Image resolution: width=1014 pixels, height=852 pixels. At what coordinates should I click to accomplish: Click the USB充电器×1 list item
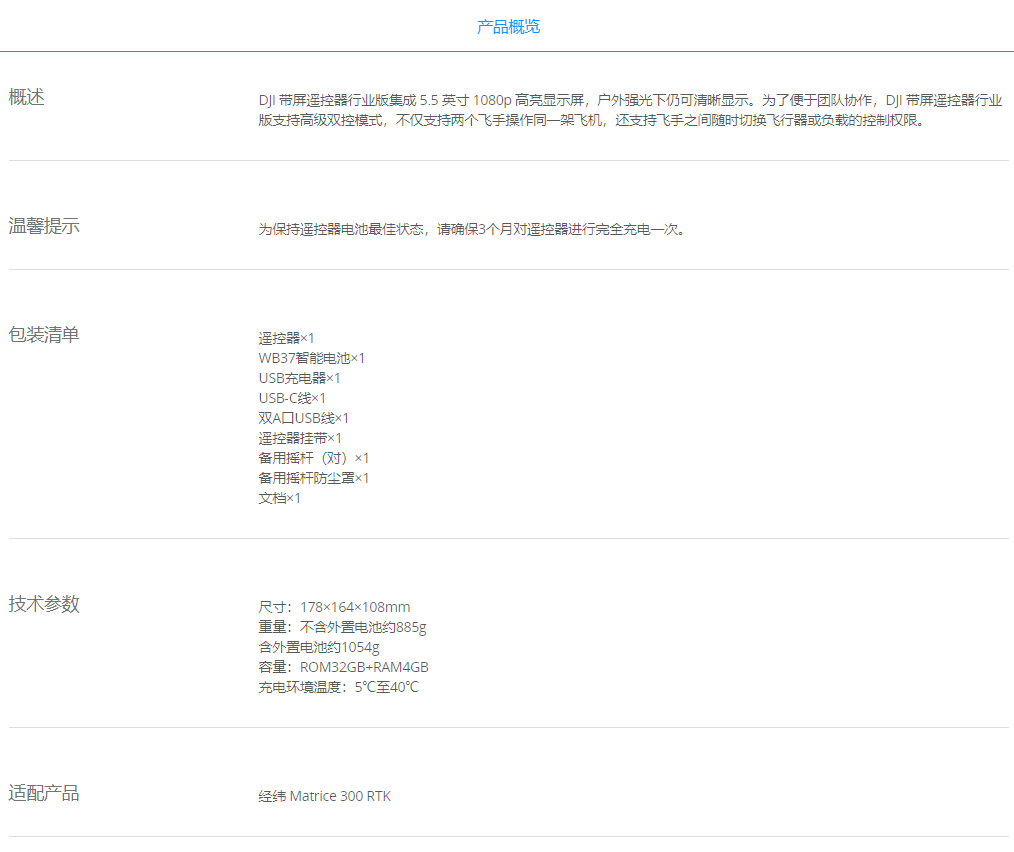299,378
